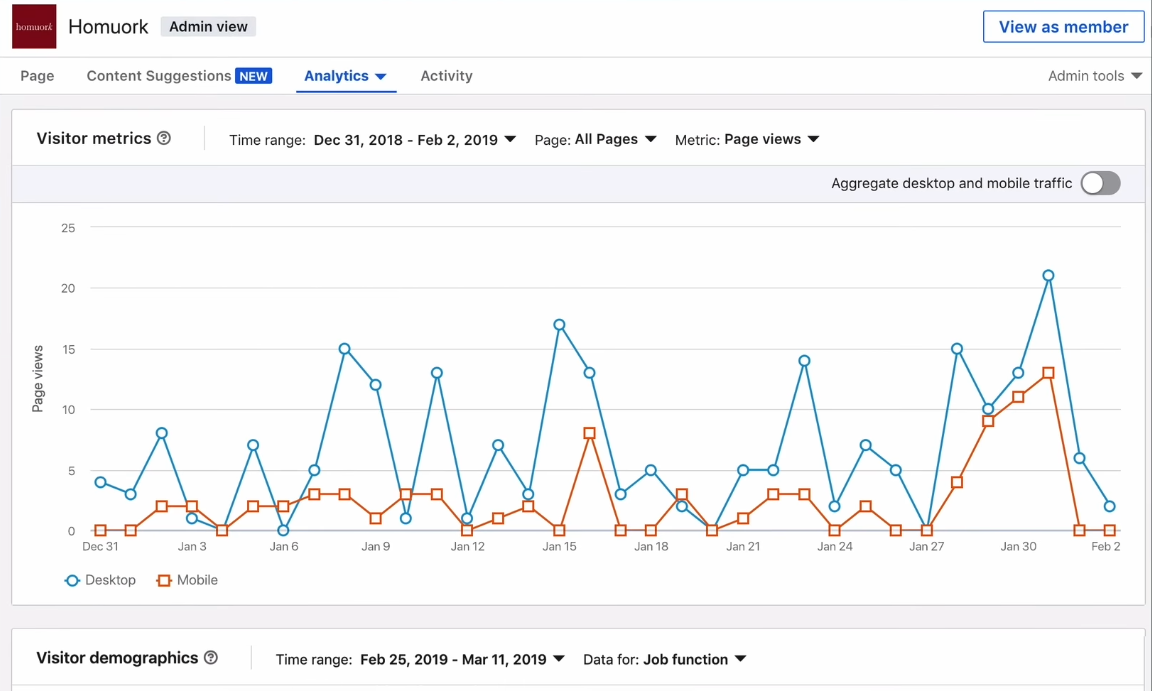This screenshot has width=1152, height=691.
Task: Click the Jan 30 x-axis label
Action: (1018, 546)
